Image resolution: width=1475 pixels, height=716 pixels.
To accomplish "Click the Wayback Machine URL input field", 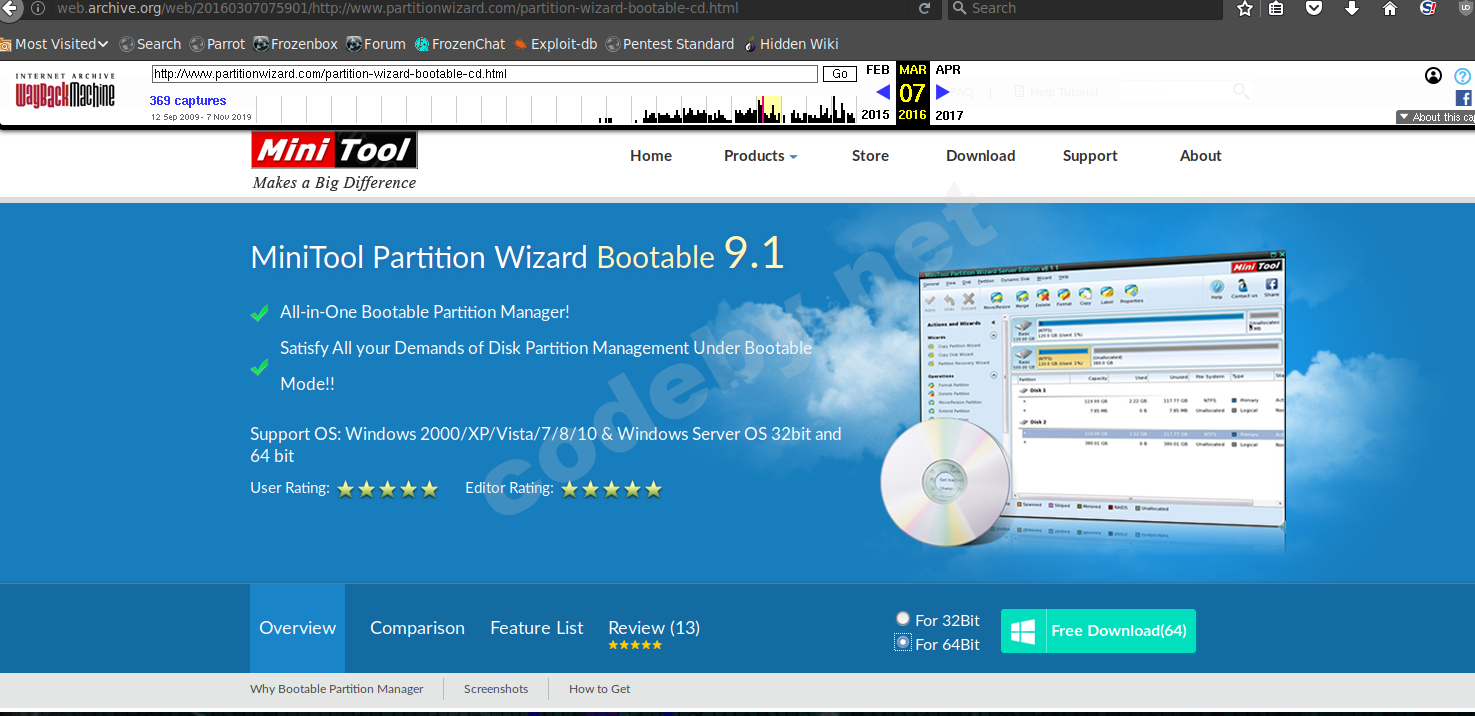I will tap(484, 74).
